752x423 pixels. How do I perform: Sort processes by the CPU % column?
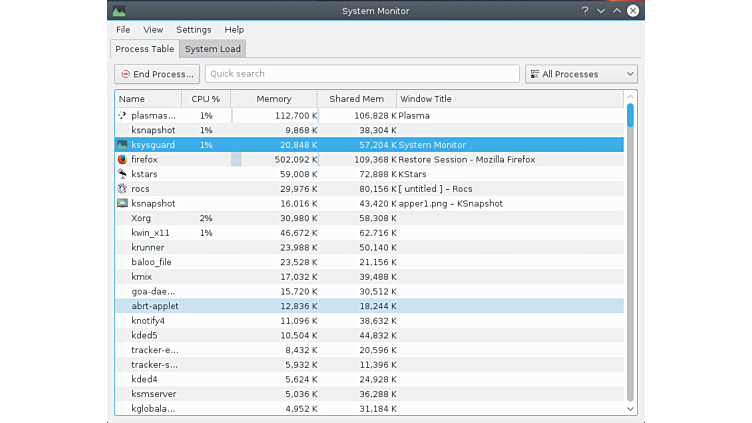click(205, 99)
